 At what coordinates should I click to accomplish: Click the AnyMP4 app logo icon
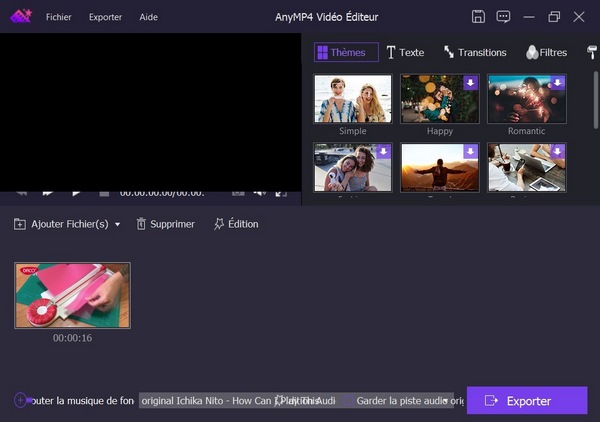pos(21,16)
